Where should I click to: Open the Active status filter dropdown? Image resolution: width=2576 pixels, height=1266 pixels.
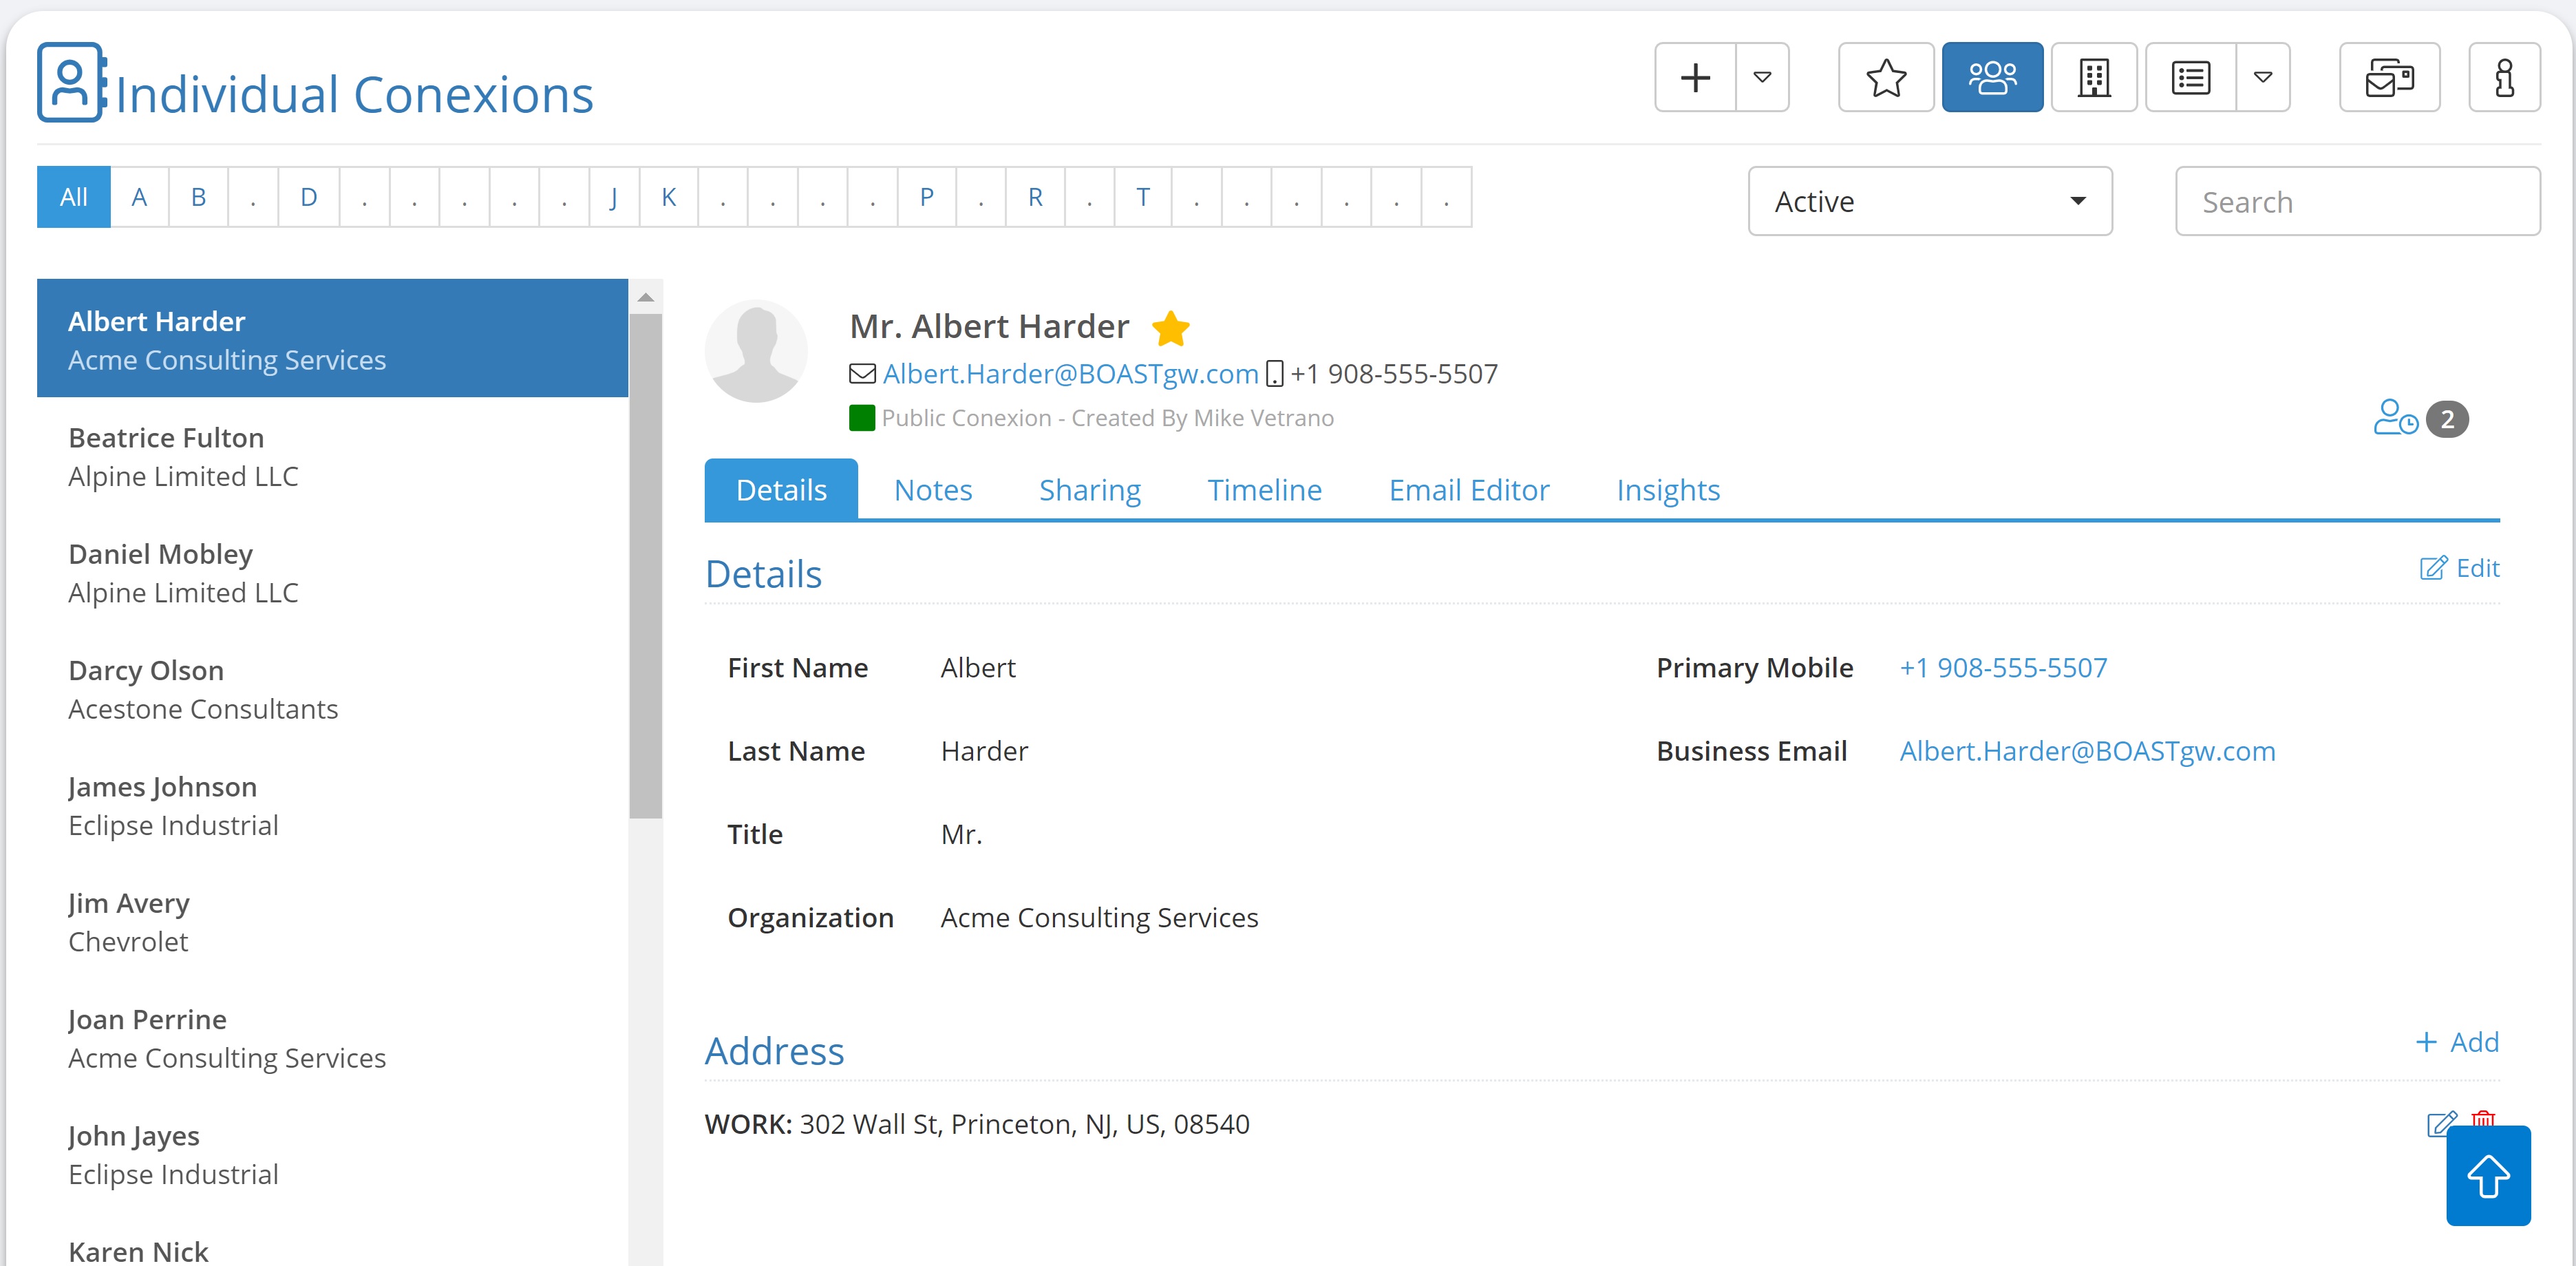(1930, 201)
